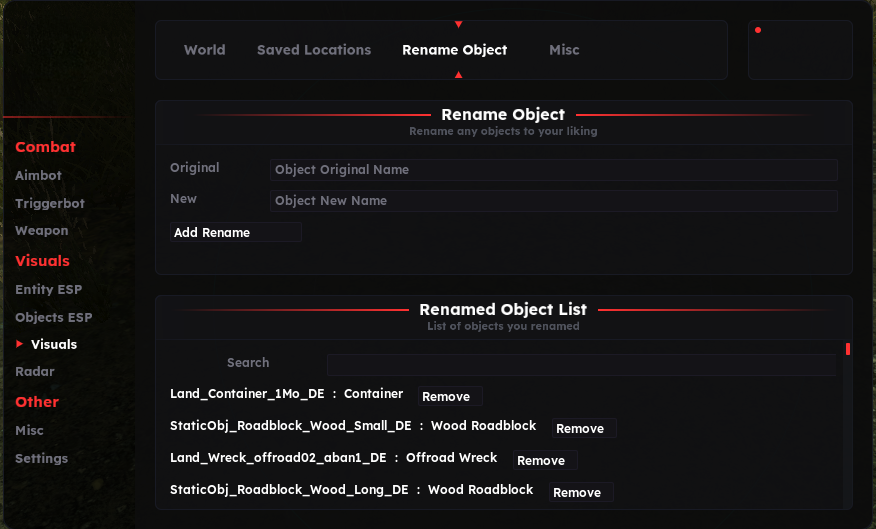Remove the Land_Container_1Mo_DE rename
876x529 pixels.
click(449, 397)
